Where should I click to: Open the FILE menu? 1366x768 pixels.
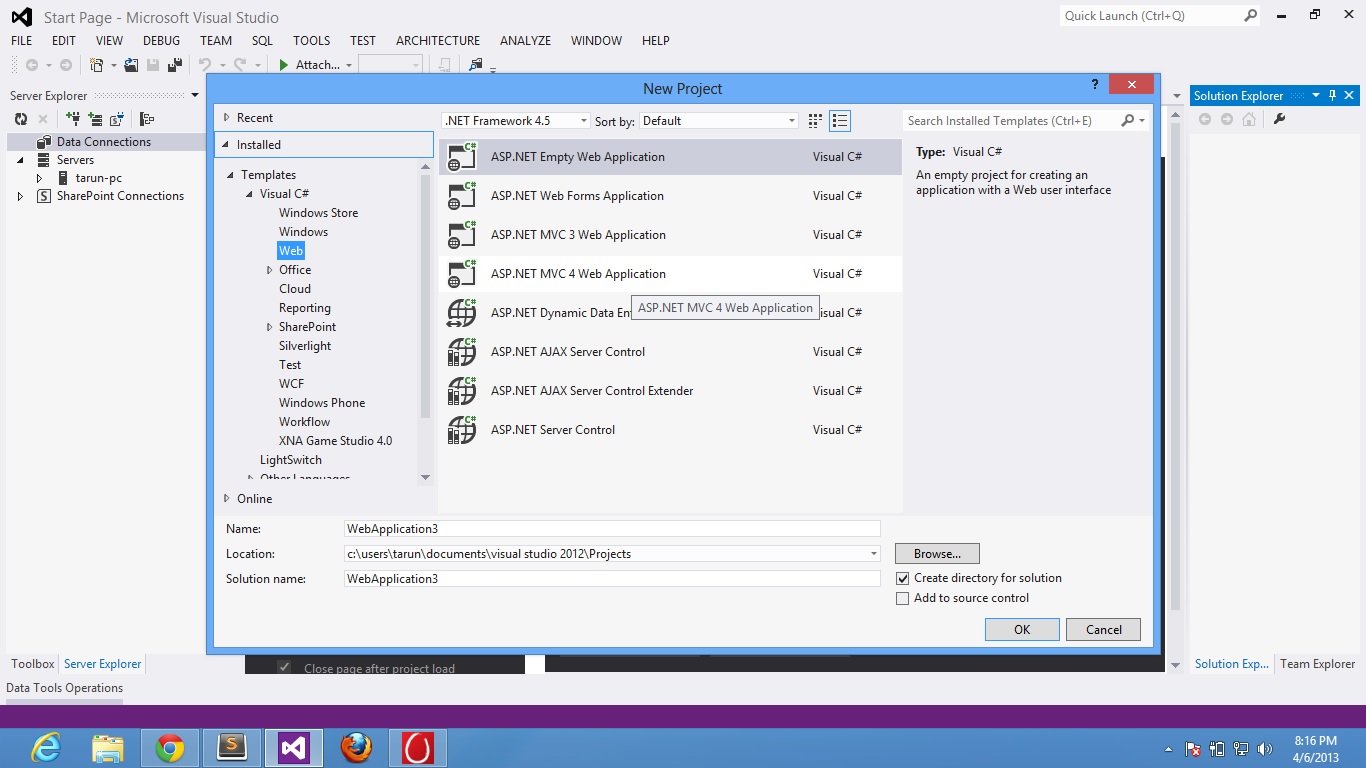point(21,41)
